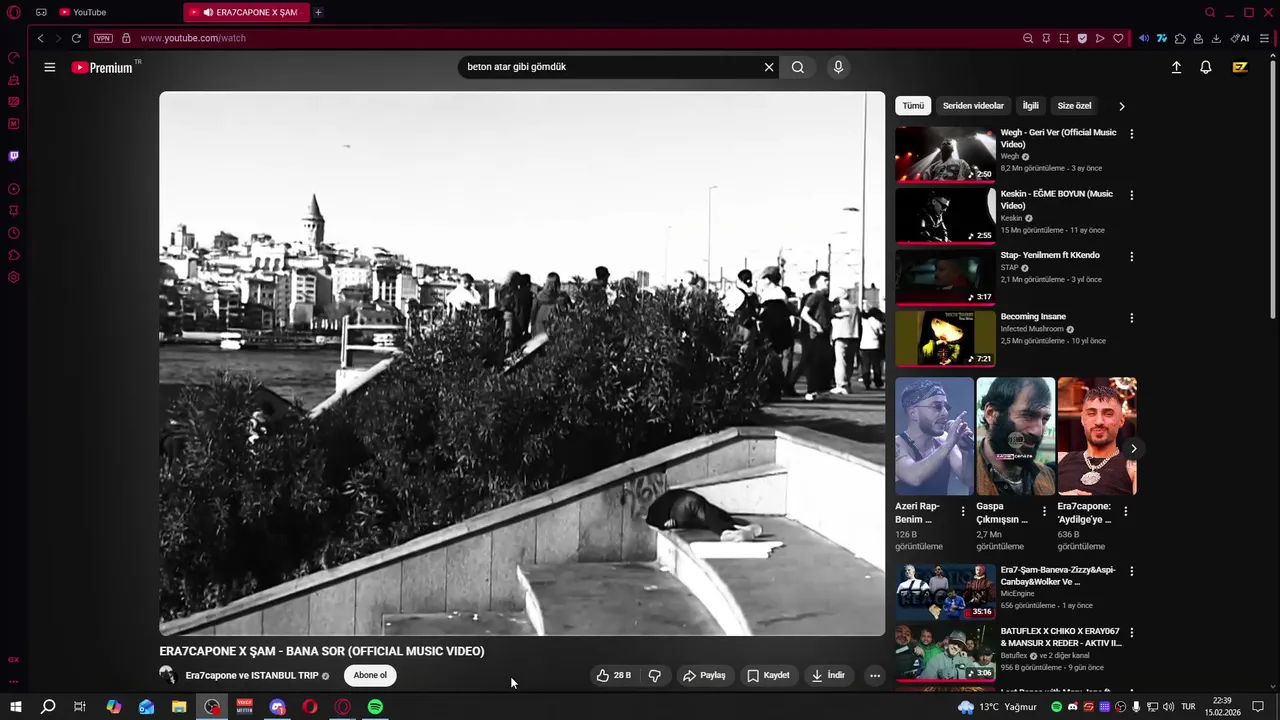
Task: Open options for the Becoming Insane video
Action: pyautogui.click(x=1131, y=318)
